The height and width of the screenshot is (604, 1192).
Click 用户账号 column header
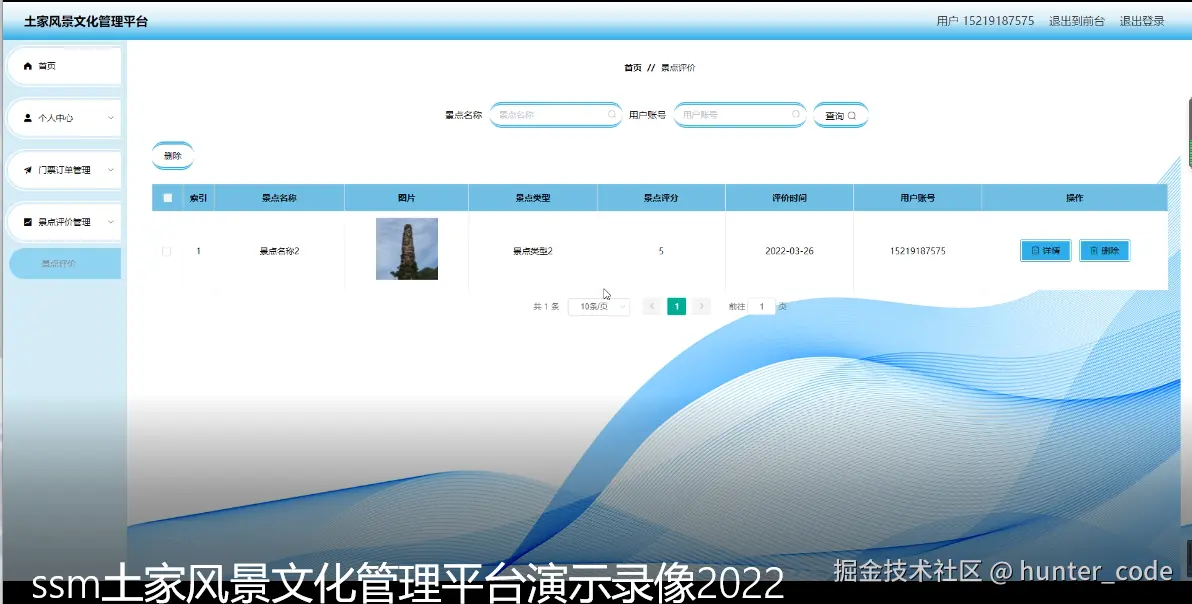click(x=918, y=198)
